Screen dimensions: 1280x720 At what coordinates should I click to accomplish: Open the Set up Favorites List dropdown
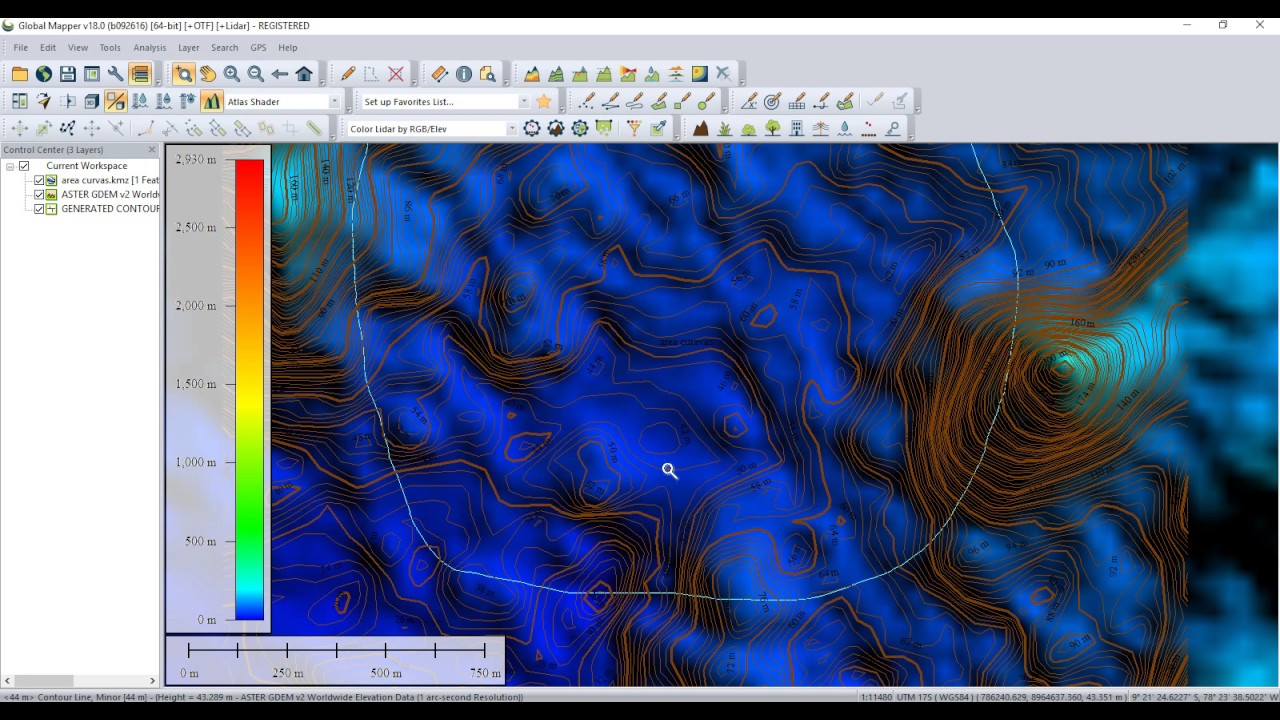coord(523,101)
